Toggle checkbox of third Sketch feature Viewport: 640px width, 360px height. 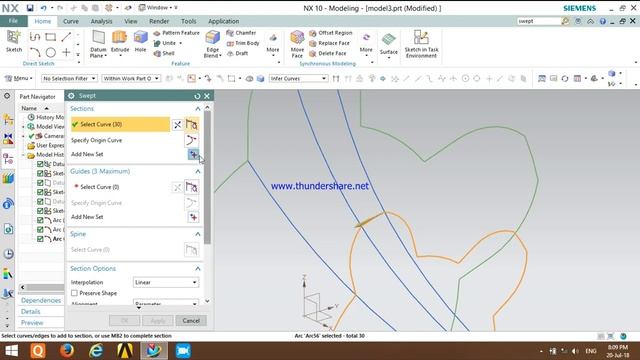40,211
